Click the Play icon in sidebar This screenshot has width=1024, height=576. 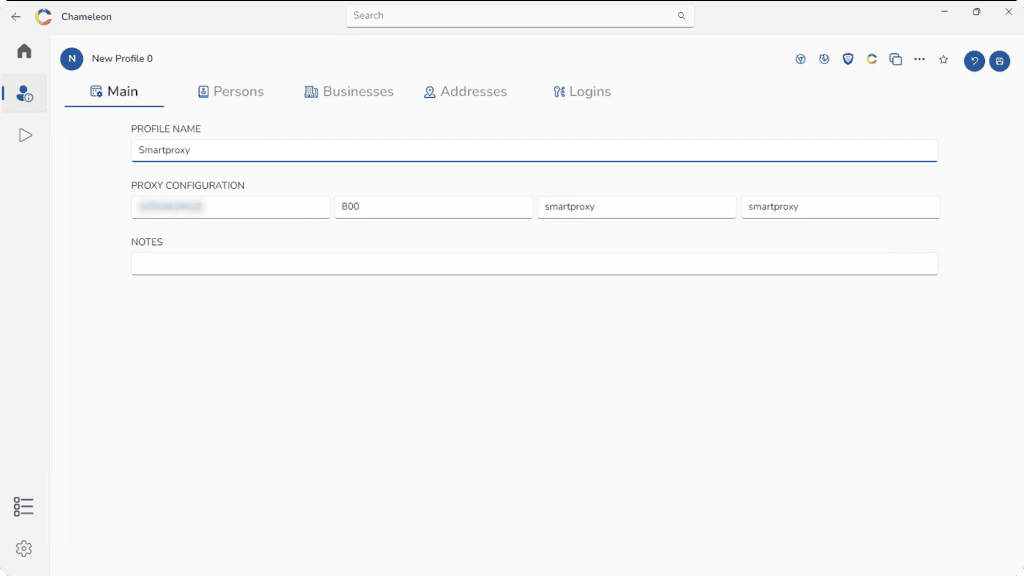(25, 135)
